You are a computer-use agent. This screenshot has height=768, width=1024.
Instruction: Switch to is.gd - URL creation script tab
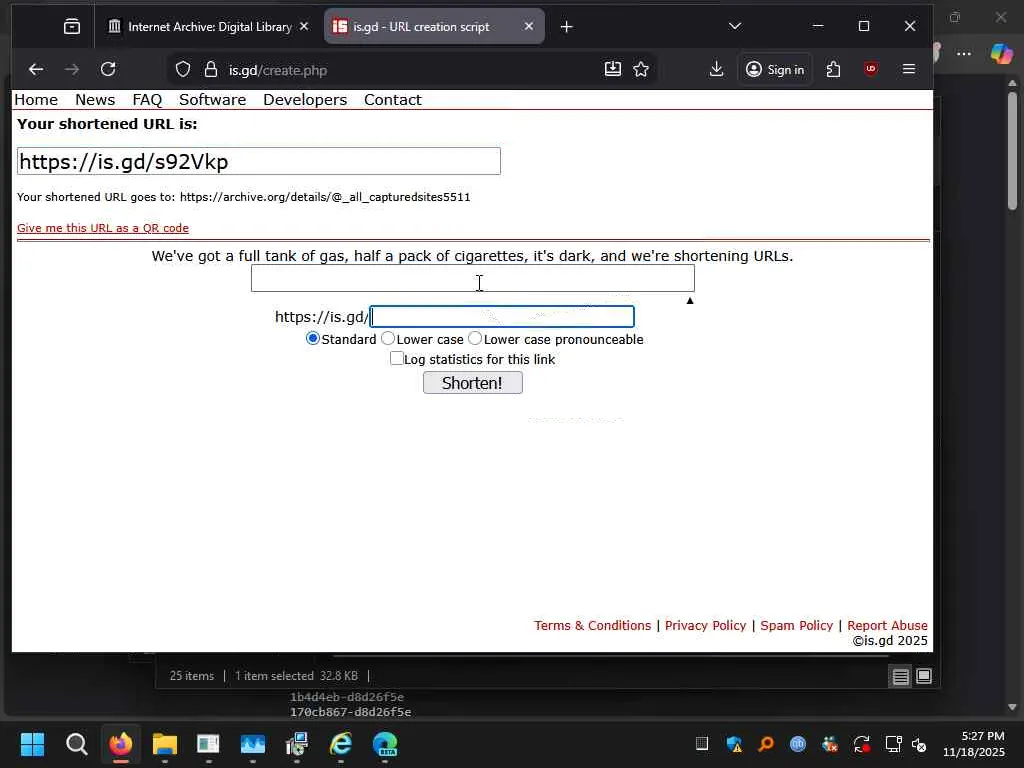pos(434,26)
